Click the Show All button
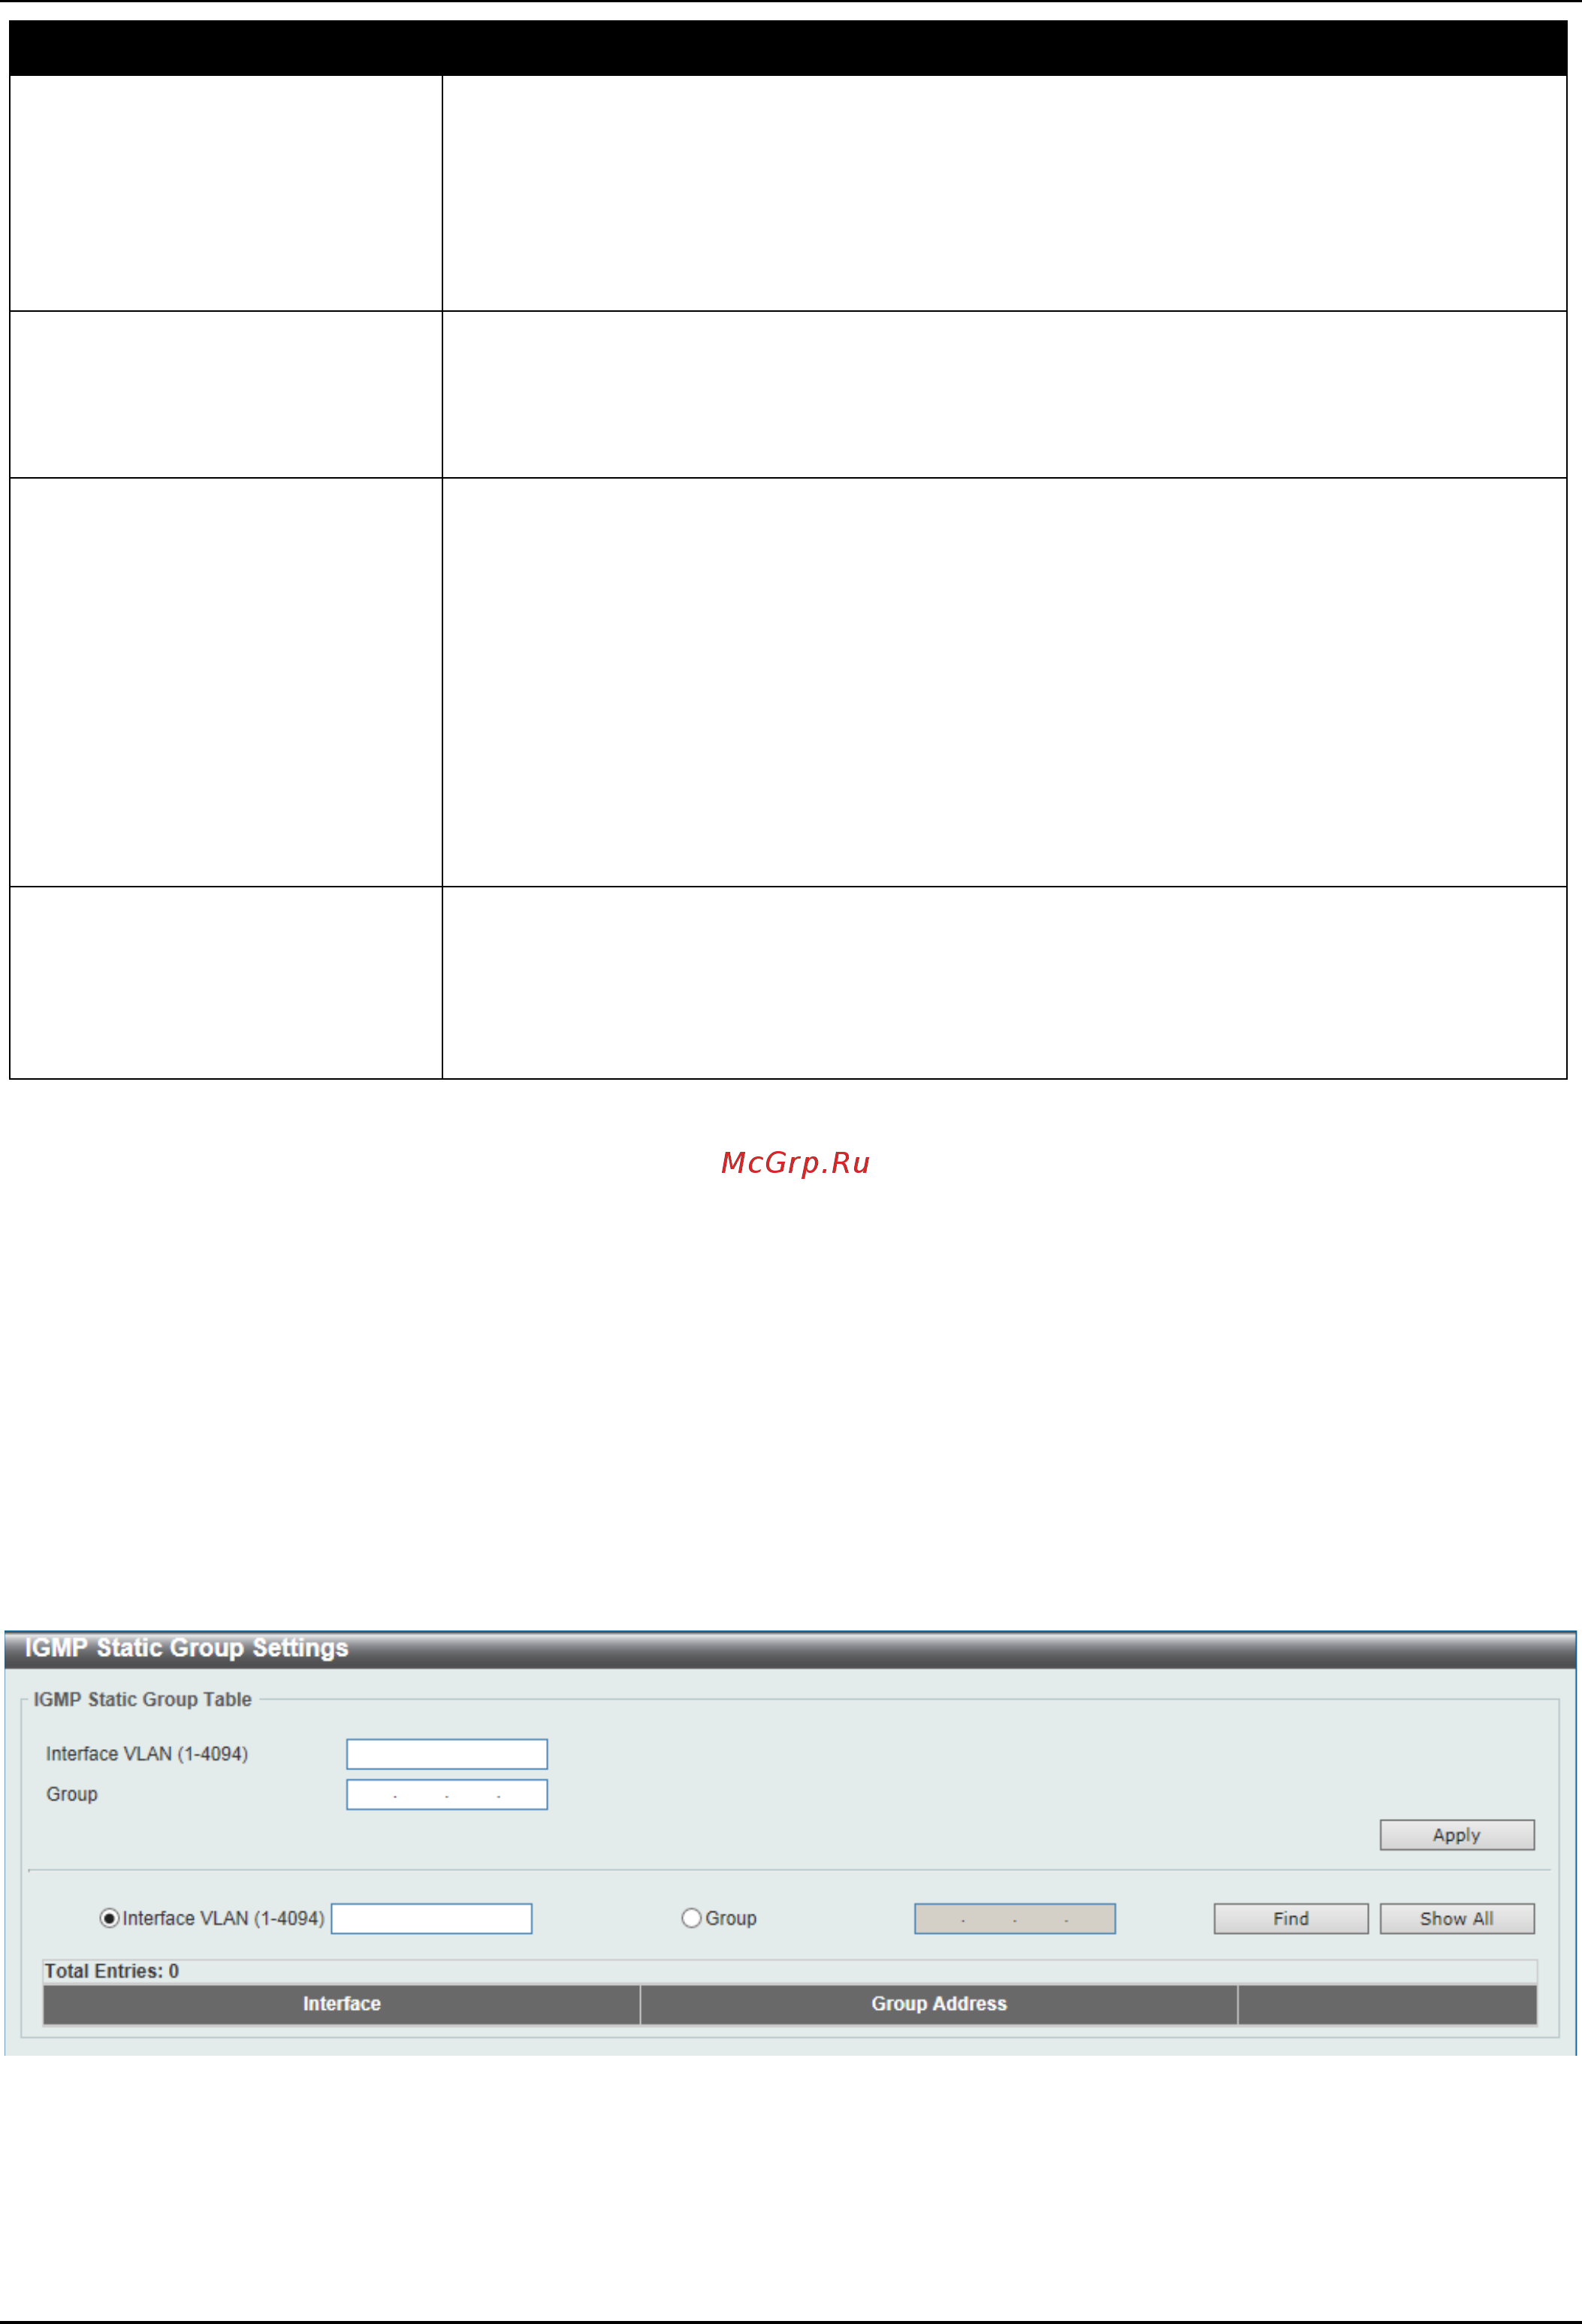Screen dimensions: 1582x2324 tap(1457, 1919)
